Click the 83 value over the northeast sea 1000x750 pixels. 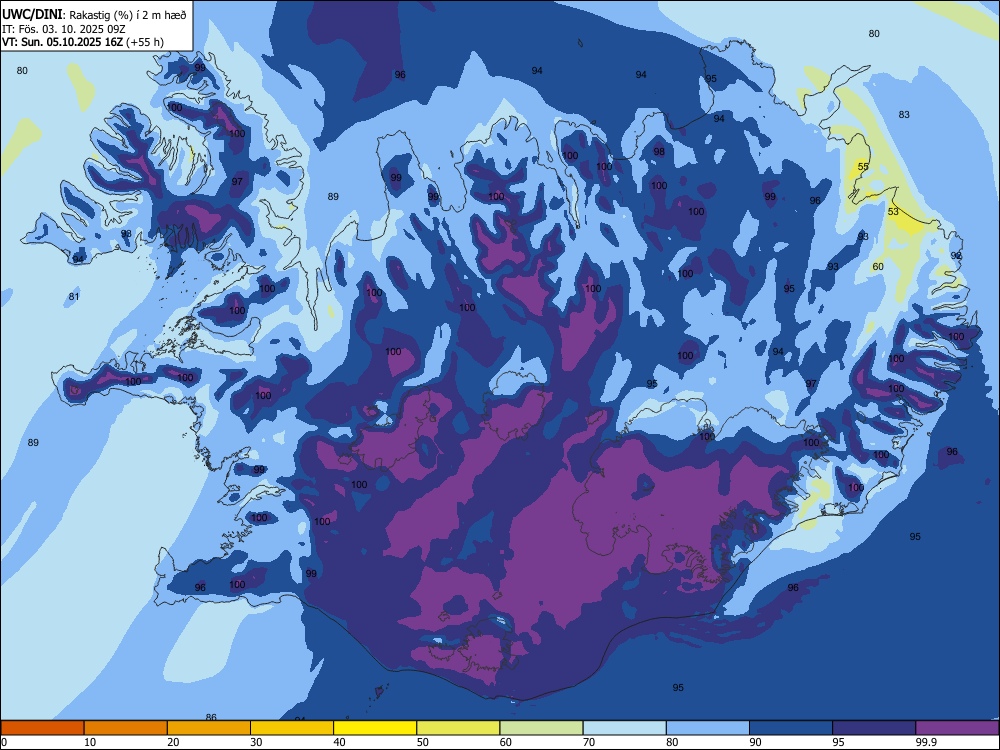pyautogui.click(x=904, y=115)
